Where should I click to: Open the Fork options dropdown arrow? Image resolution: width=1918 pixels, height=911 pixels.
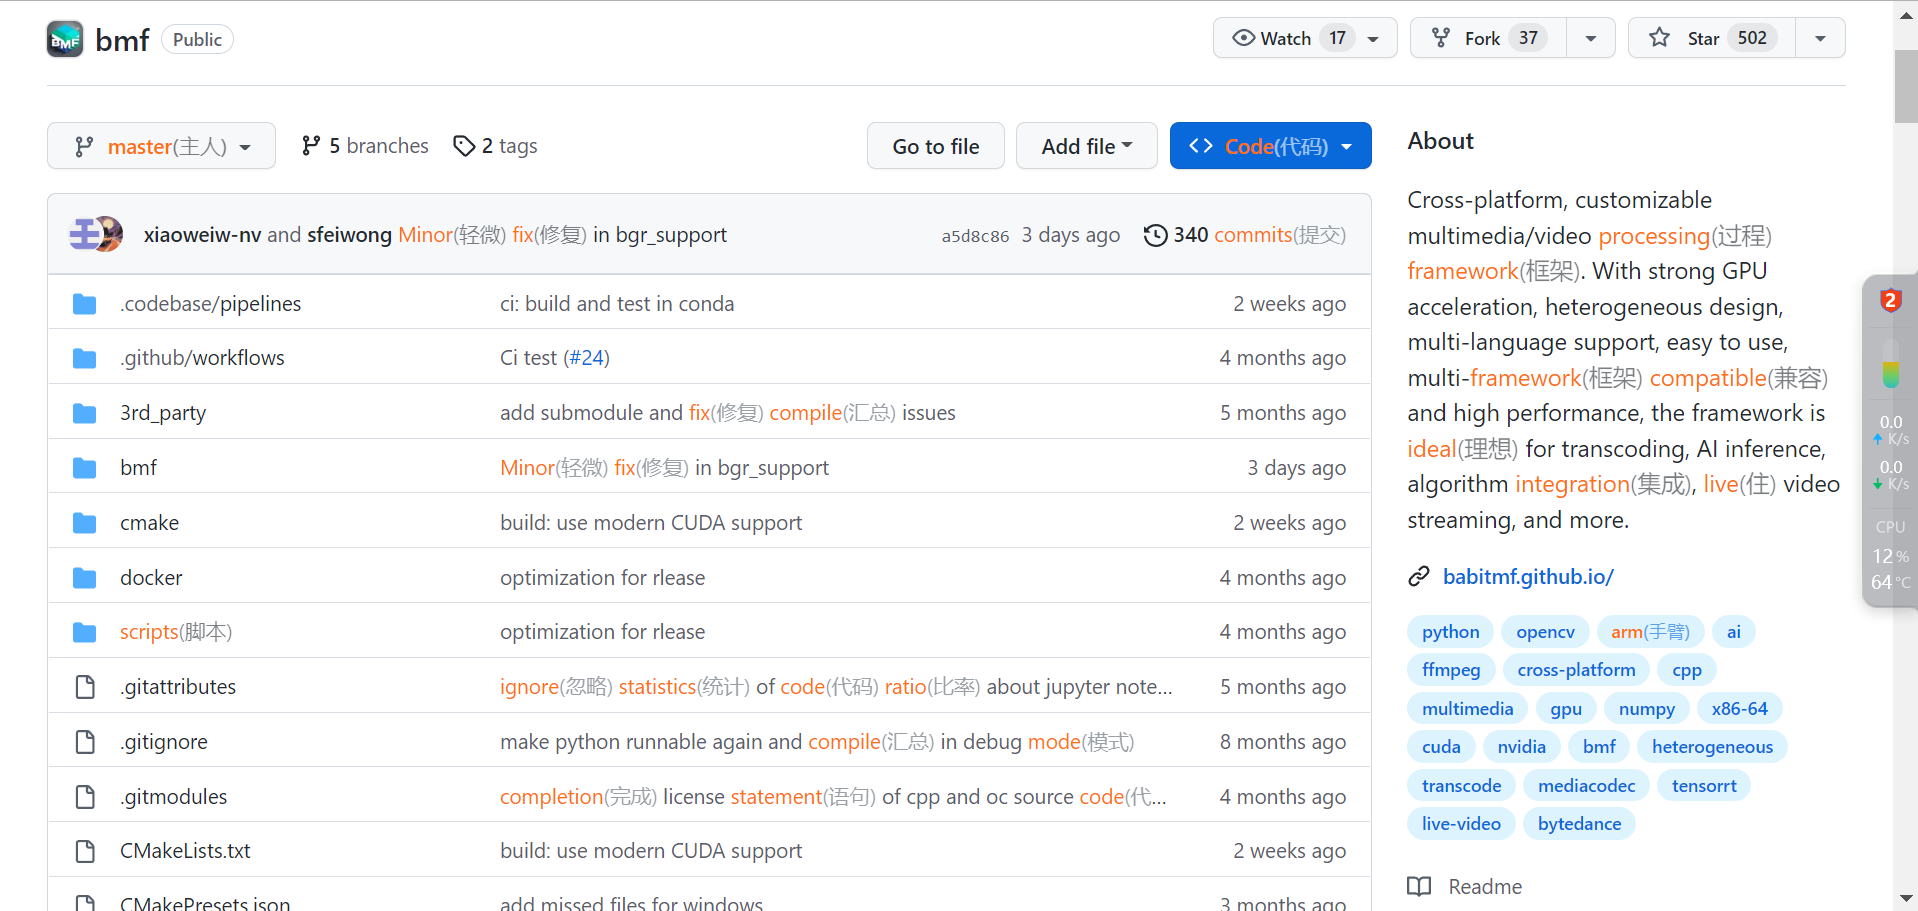[x=1591, y=39]
